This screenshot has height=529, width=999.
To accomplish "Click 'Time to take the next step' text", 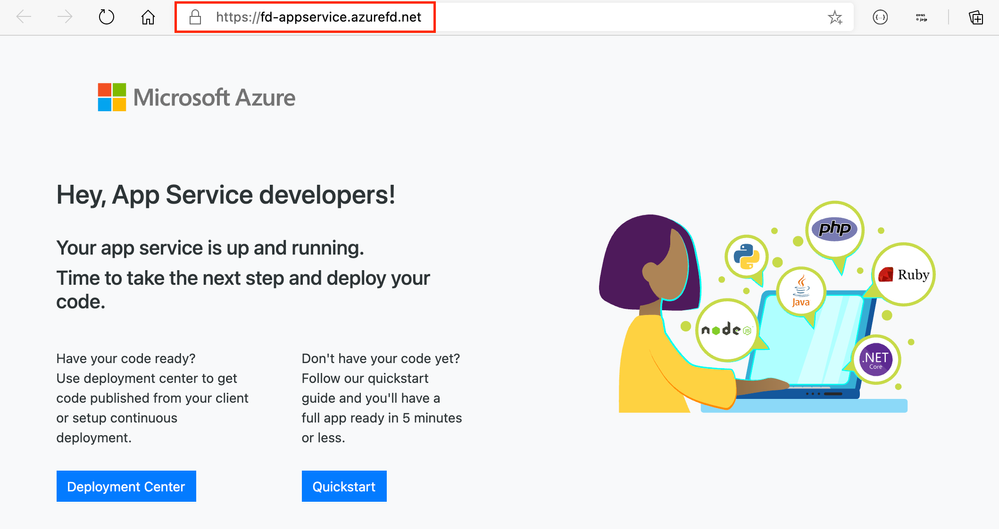I will point(171,279).
